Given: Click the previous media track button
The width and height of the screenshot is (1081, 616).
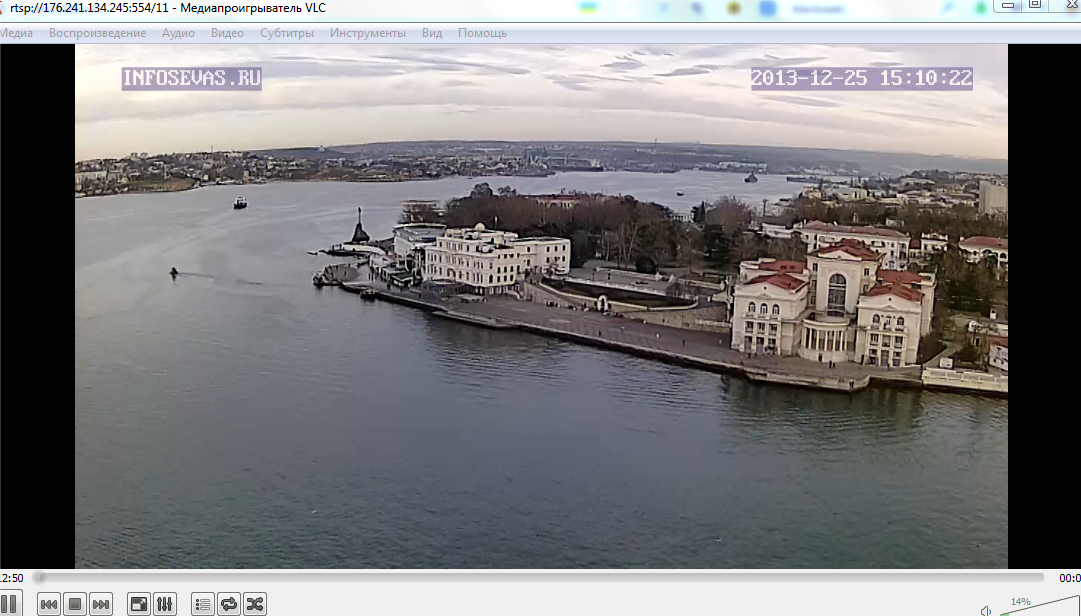Looking at the screenshot, I should (48, 604).
